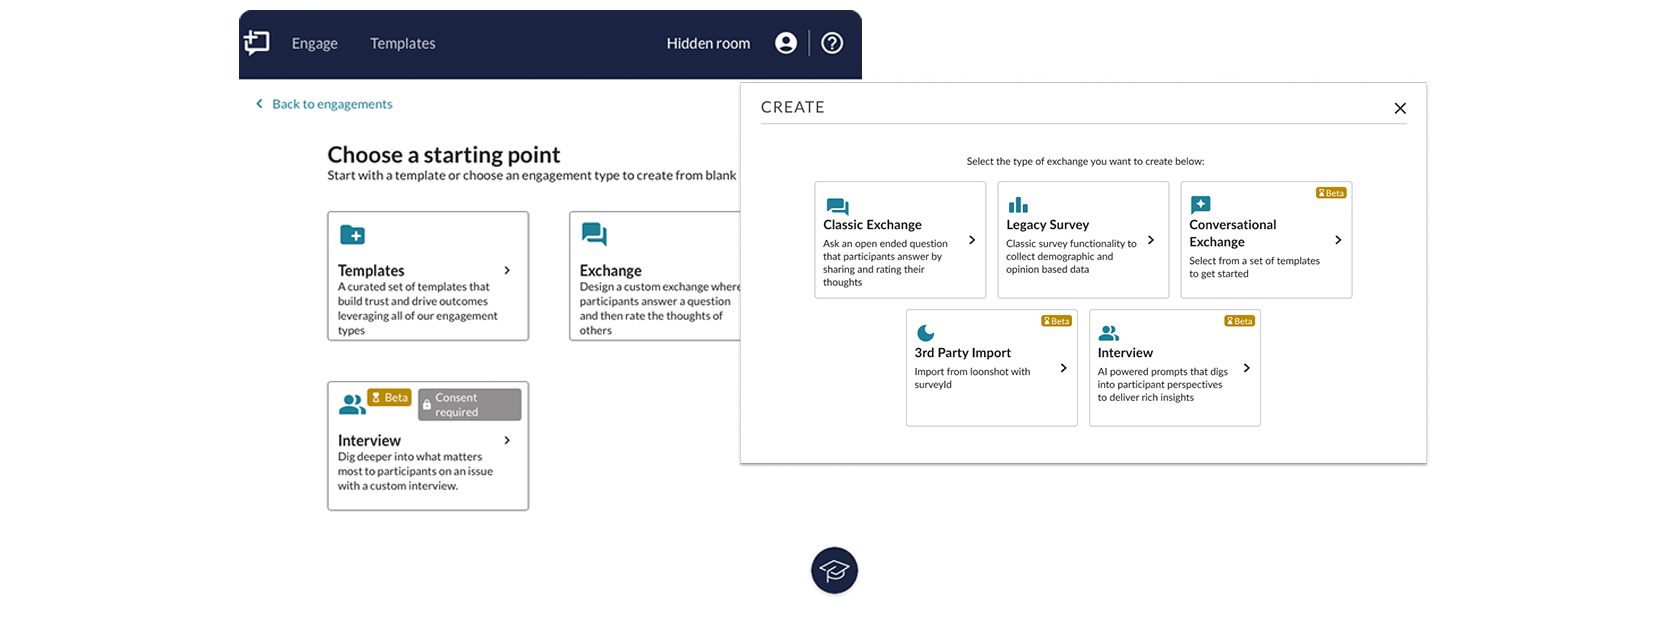Click 'Import from loonshot with surveyId' text

(972, 378)
